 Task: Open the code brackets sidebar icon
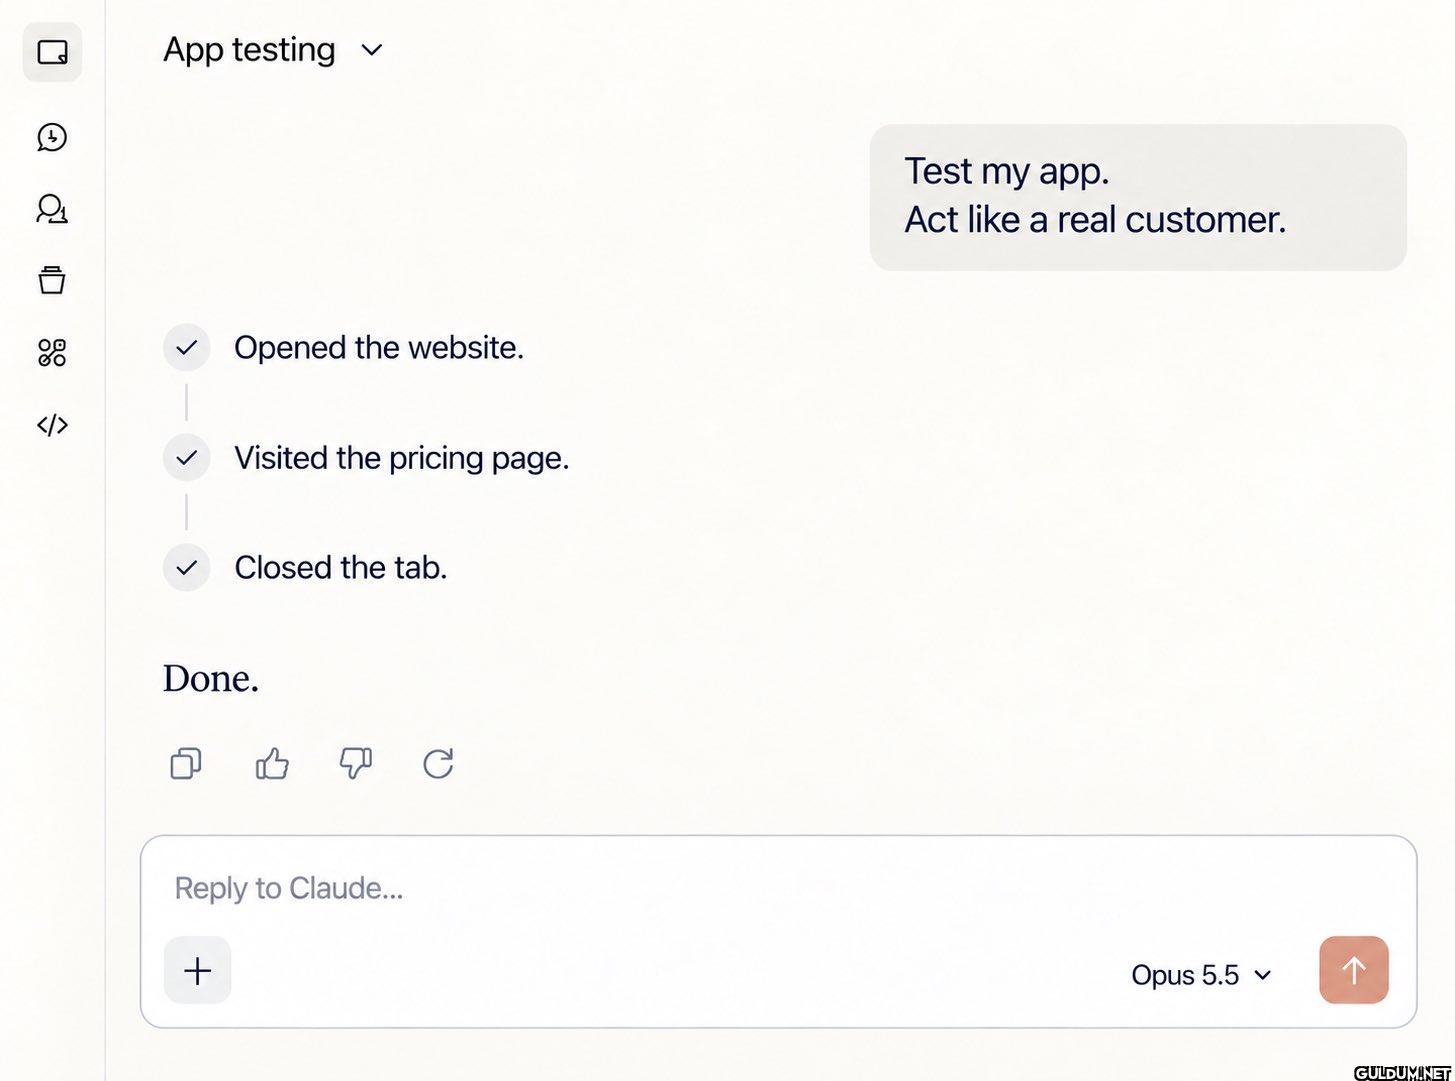[x=52, y=425]
